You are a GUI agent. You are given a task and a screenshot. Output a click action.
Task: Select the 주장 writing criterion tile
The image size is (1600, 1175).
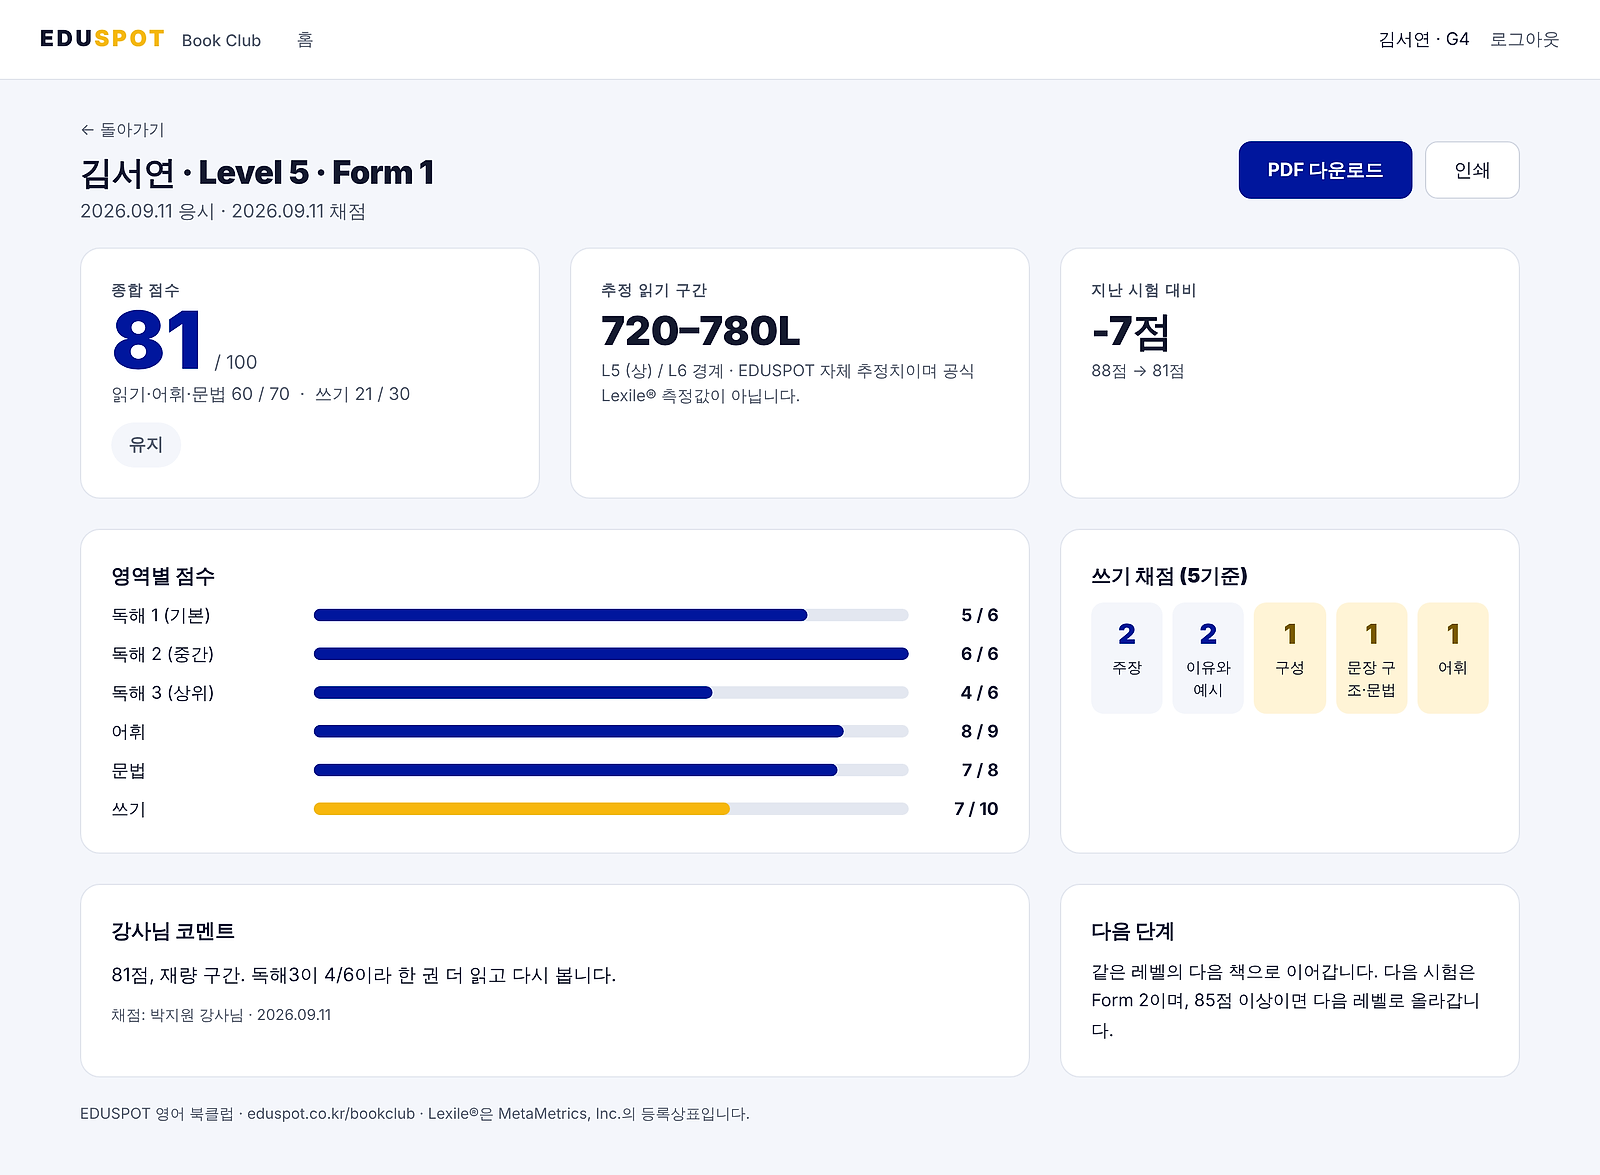click(1127, 658)
